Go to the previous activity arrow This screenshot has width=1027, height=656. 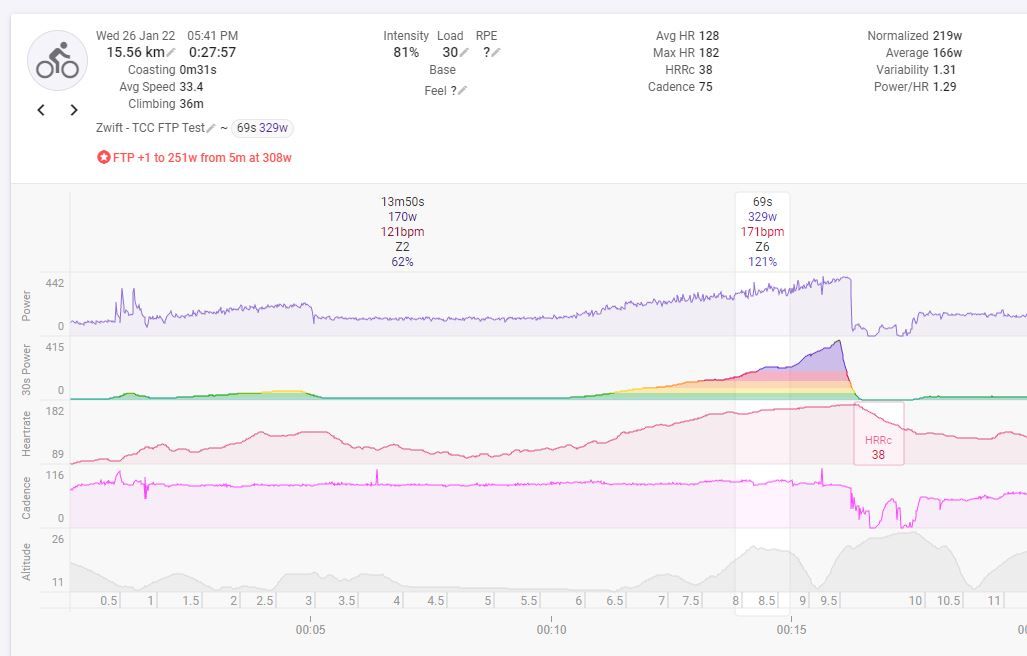click(x=41, y=110)
